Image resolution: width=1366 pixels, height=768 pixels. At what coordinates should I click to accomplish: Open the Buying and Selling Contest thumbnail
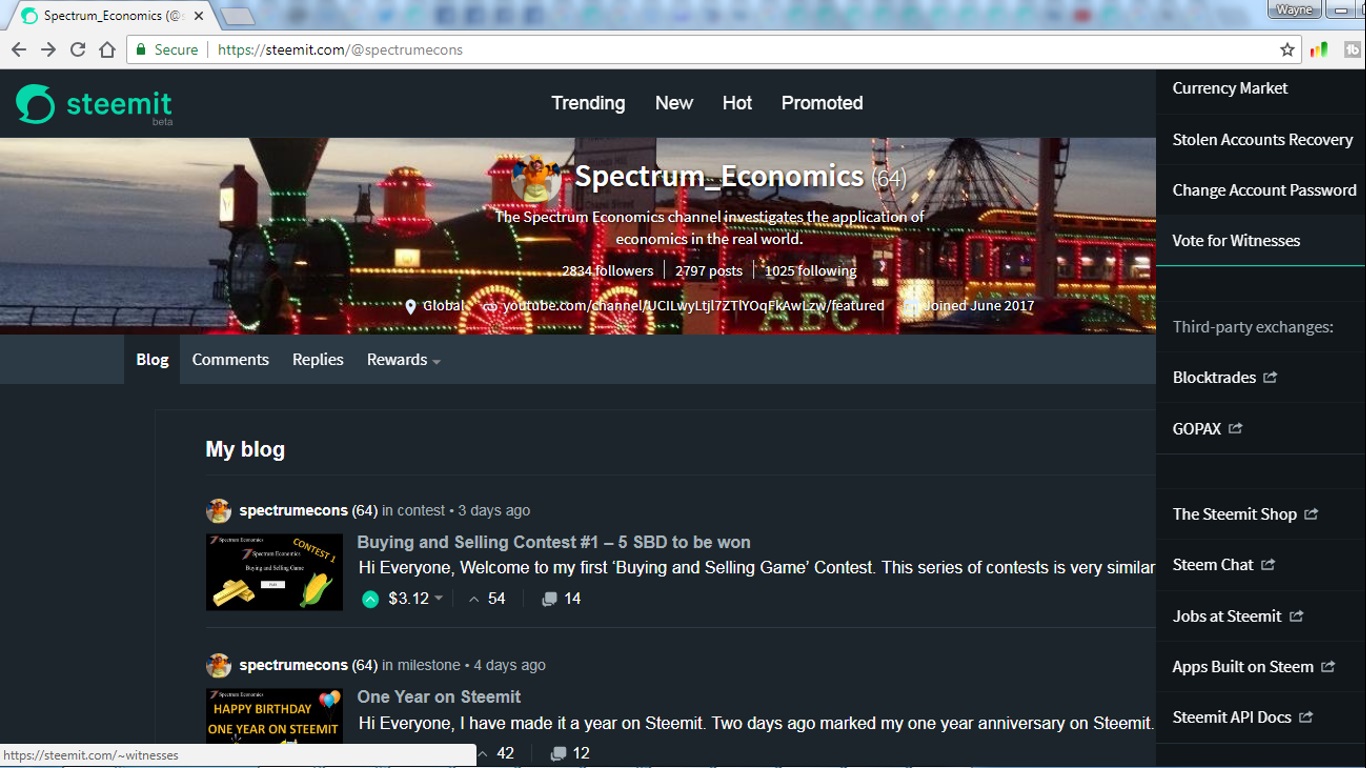pos(274,572)
